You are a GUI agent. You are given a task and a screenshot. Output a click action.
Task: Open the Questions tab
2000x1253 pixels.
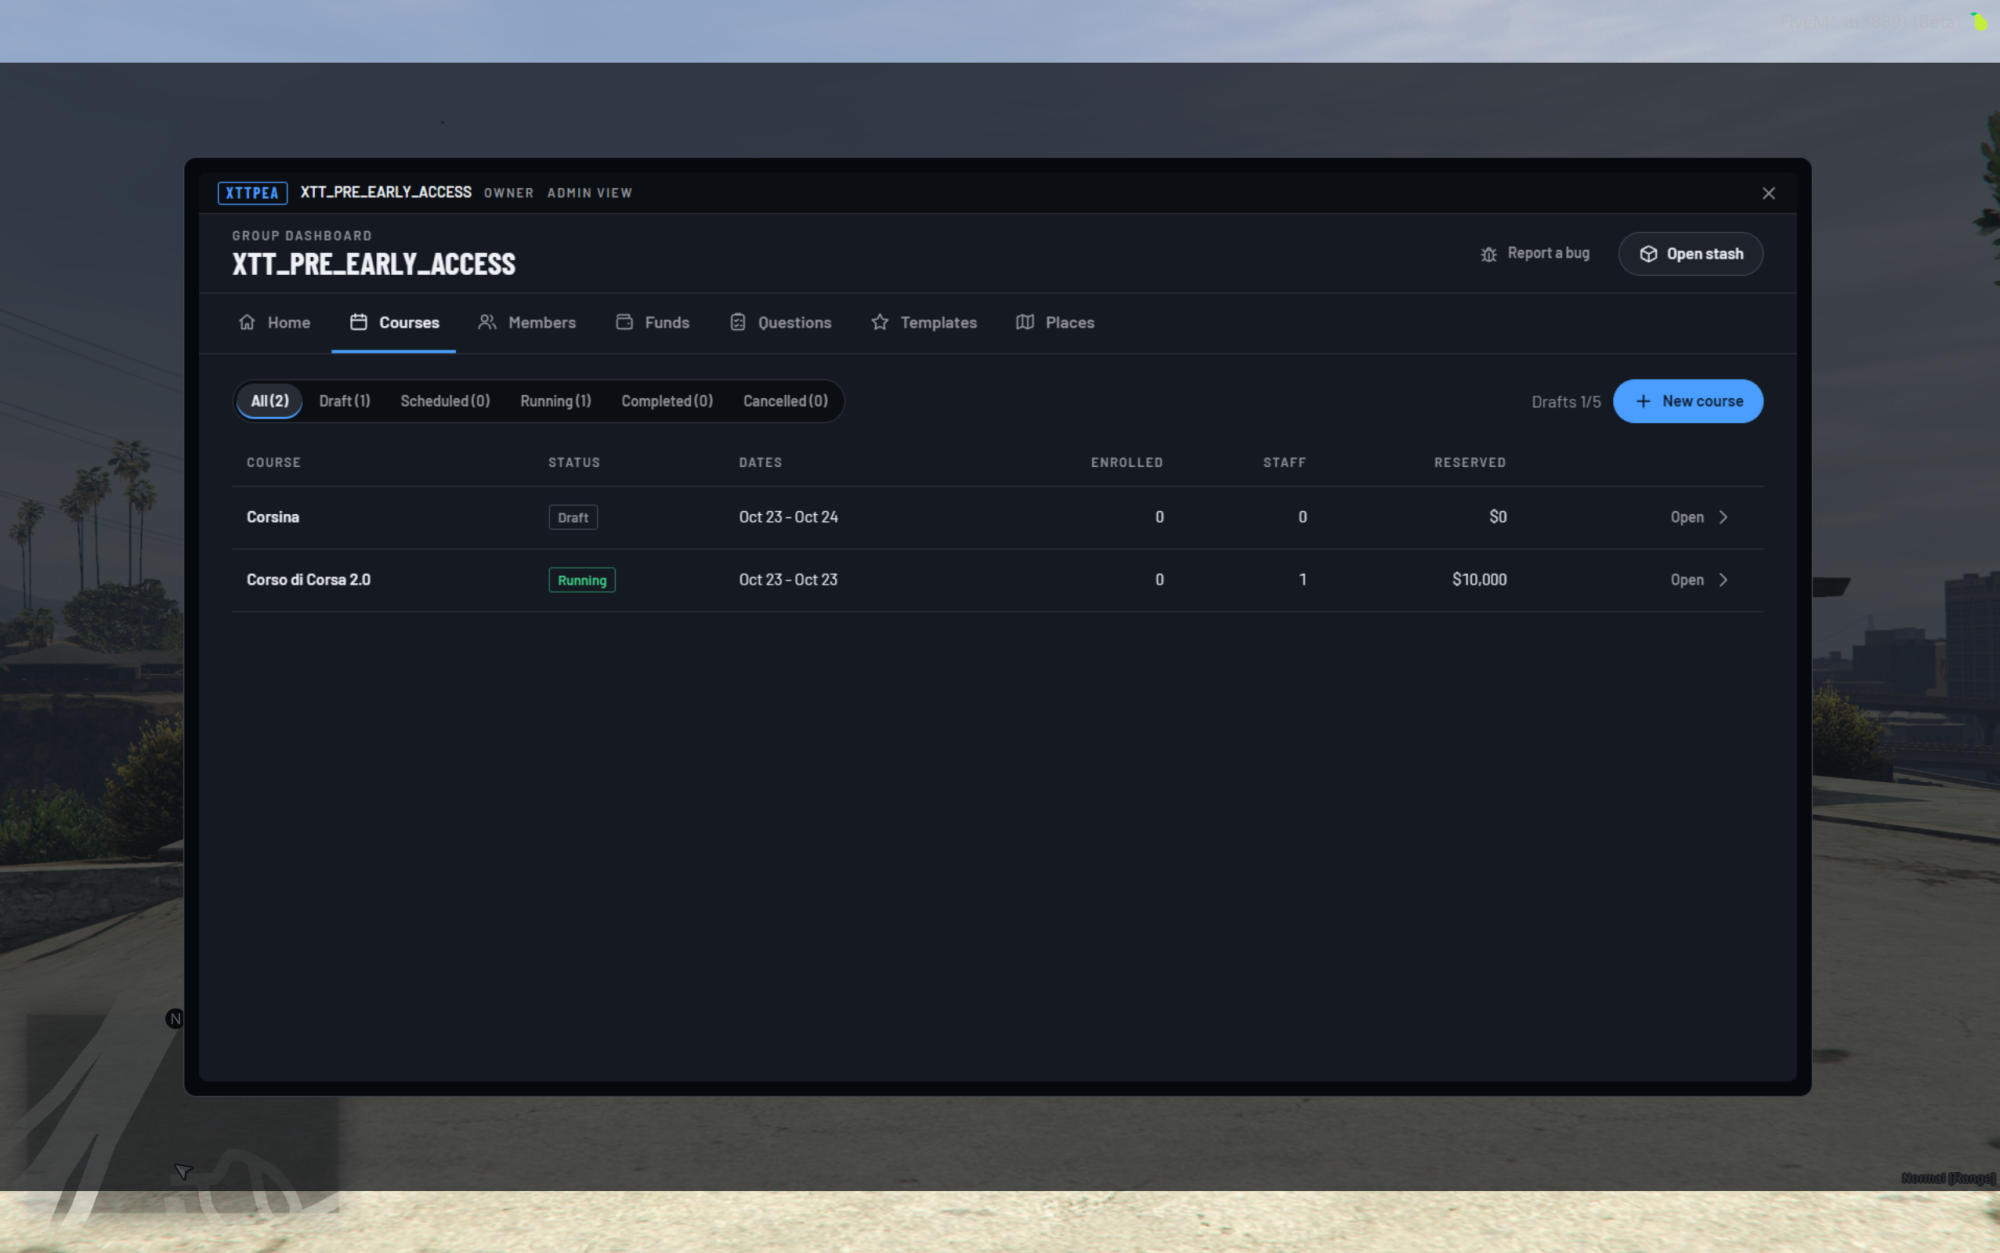[x=781, y=322]
